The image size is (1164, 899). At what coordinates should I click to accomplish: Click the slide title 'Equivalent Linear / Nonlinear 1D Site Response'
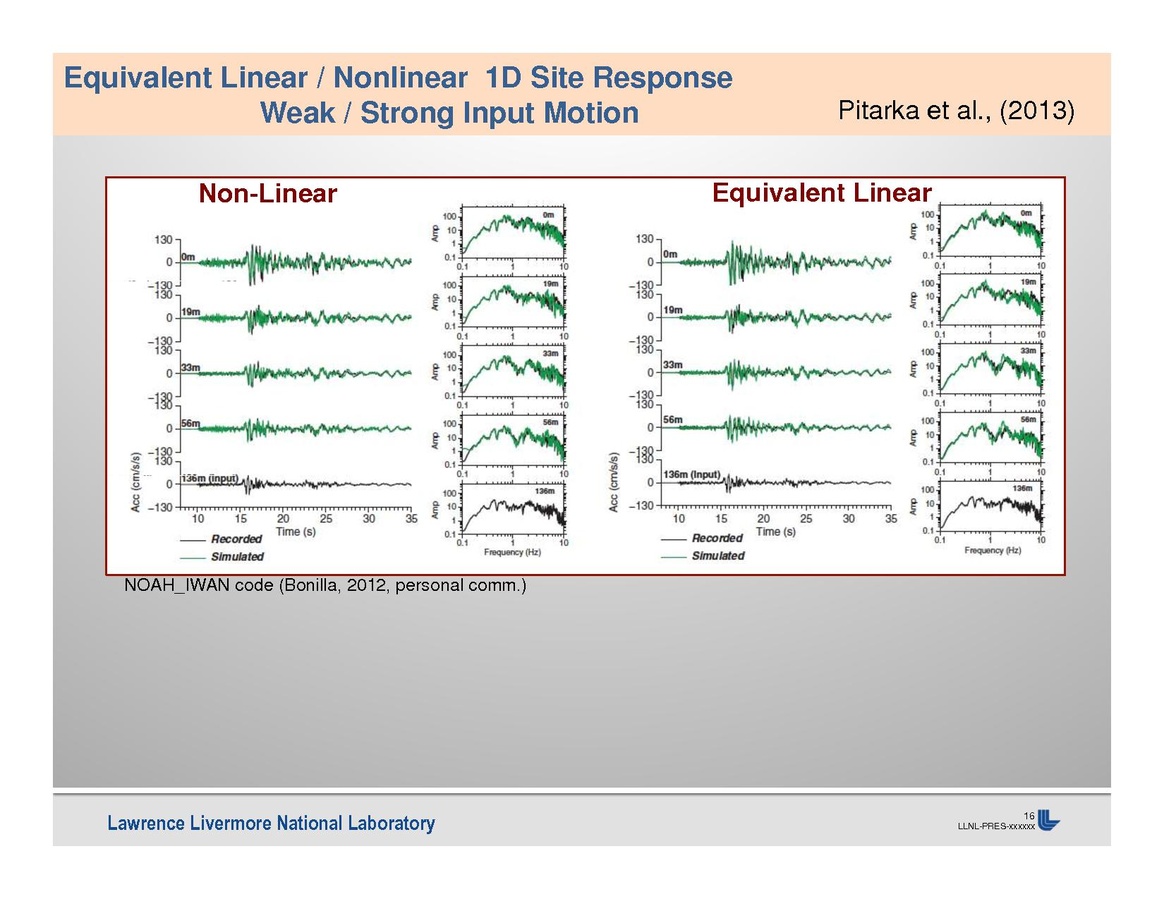(x=398, y=78)
